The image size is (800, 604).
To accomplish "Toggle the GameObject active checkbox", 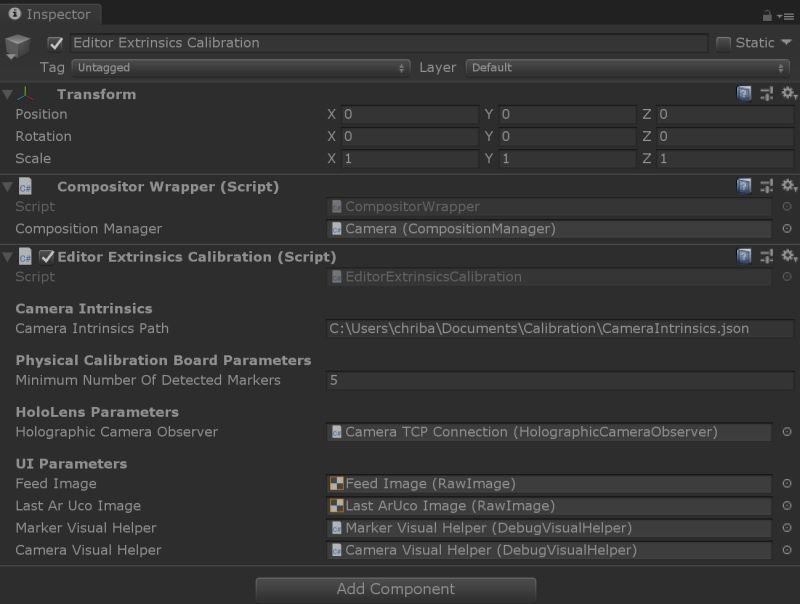I will point(55,43).
